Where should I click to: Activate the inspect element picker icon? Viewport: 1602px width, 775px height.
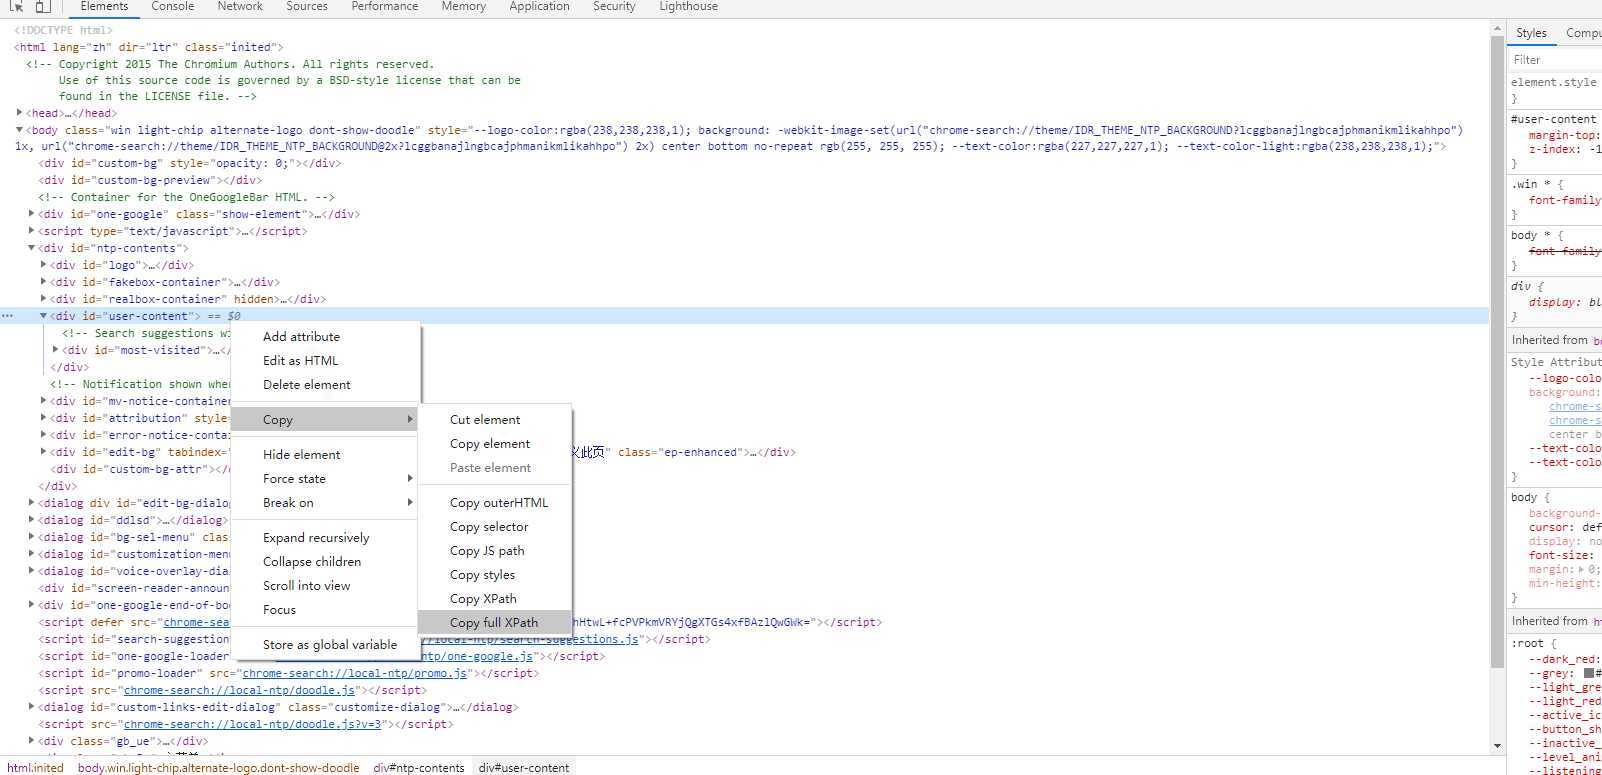point(16,6)
